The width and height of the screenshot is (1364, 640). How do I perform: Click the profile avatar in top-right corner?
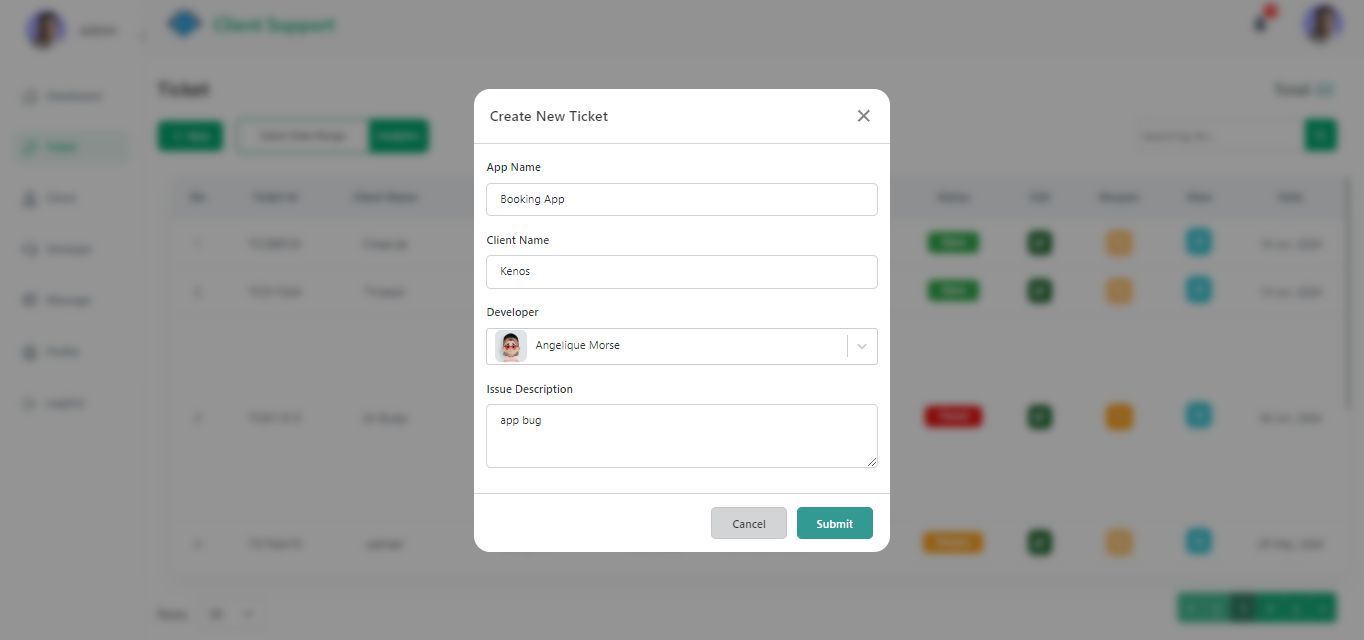tap(1321, 24)
